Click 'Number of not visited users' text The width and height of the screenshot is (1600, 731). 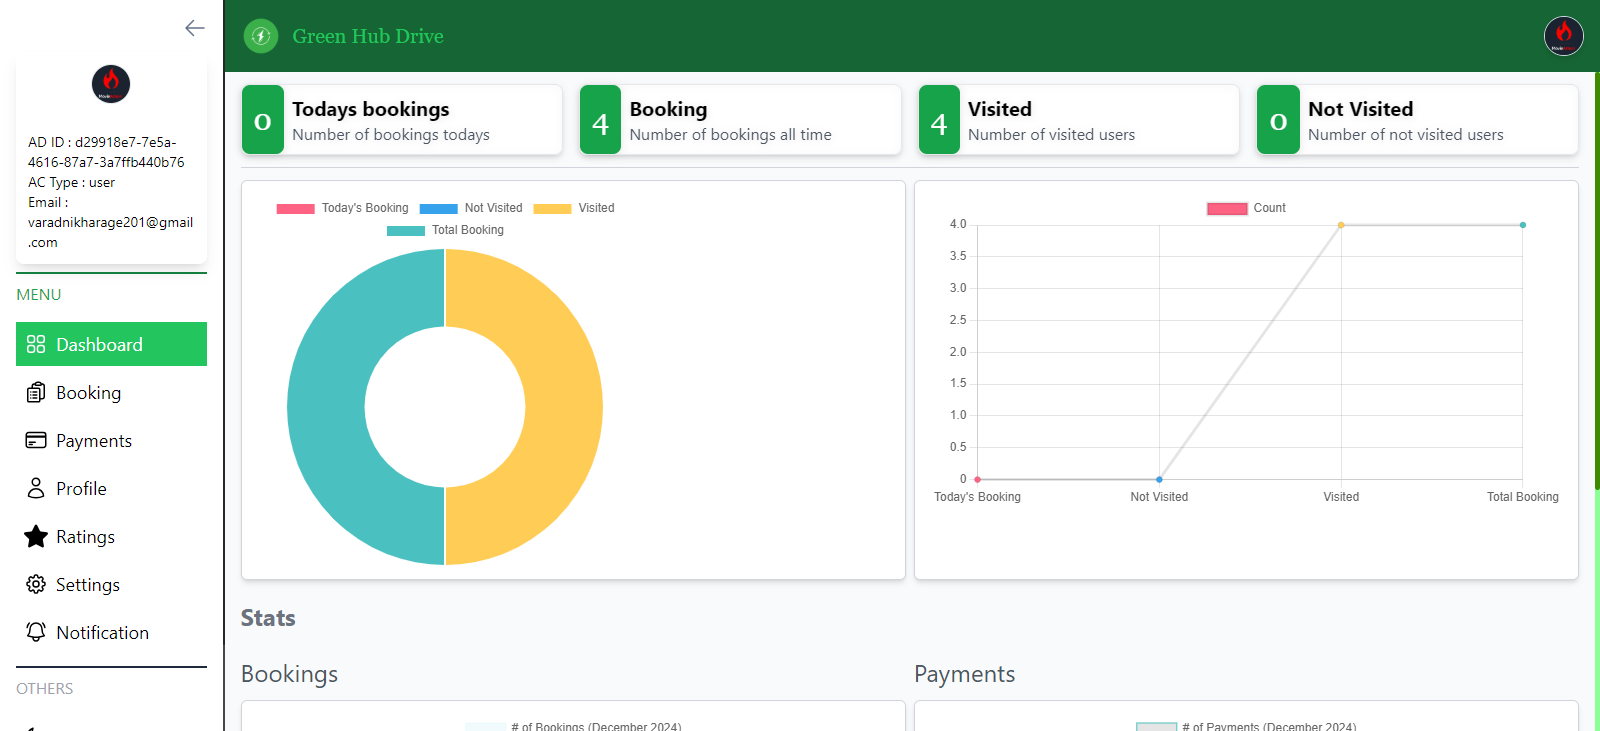click(x=1406, y=135)
